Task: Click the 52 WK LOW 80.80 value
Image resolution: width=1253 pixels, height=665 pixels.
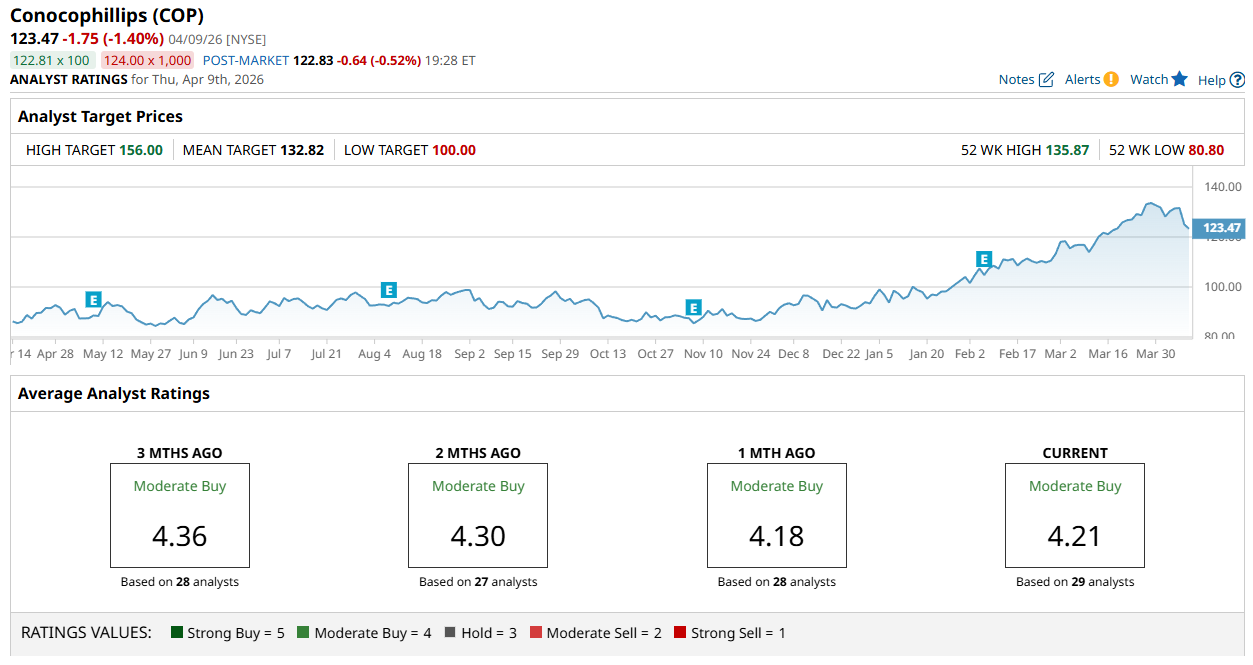Action: pyautogui.click(x=1206, y=150)
